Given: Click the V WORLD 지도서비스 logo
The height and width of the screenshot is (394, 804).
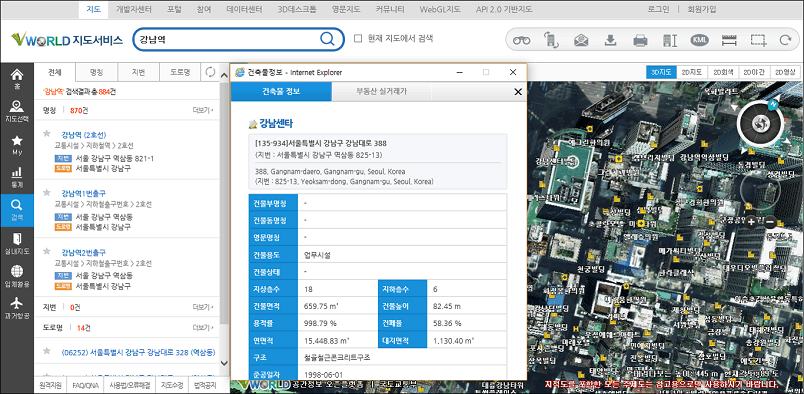Looking at the screenshot, I should click(x=67, y=40).
